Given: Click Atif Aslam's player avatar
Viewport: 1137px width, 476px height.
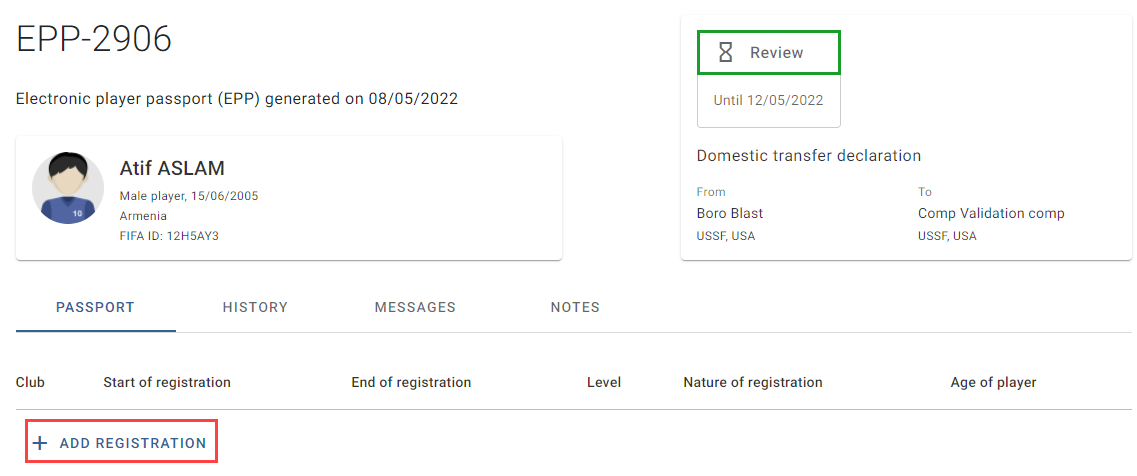Looking at the screenshot, I should [x=68, y=188].
